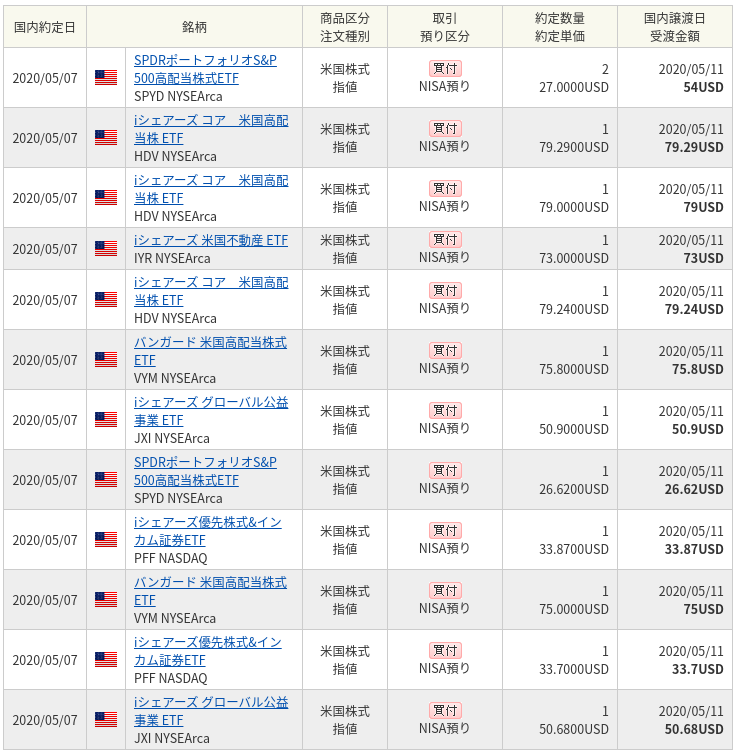Viewport: 738px width, 755px height.
Task: Click the US flag in the 79.0000USD HDV row
Action: tap(106, 197)
